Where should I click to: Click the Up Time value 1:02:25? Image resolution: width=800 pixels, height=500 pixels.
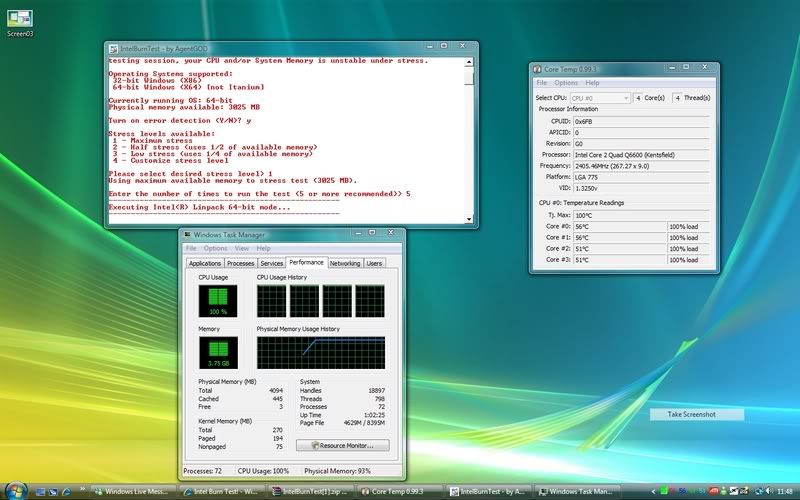[374, 415]
